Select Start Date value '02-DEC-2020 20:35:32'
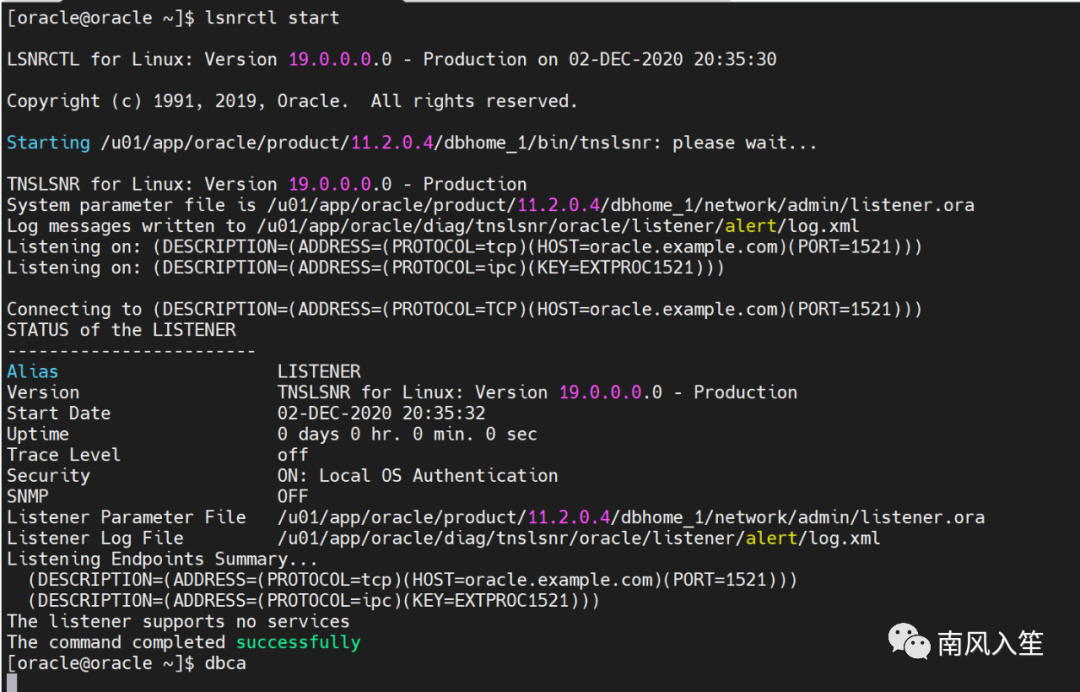1080x692 pixels. point(382,413)
